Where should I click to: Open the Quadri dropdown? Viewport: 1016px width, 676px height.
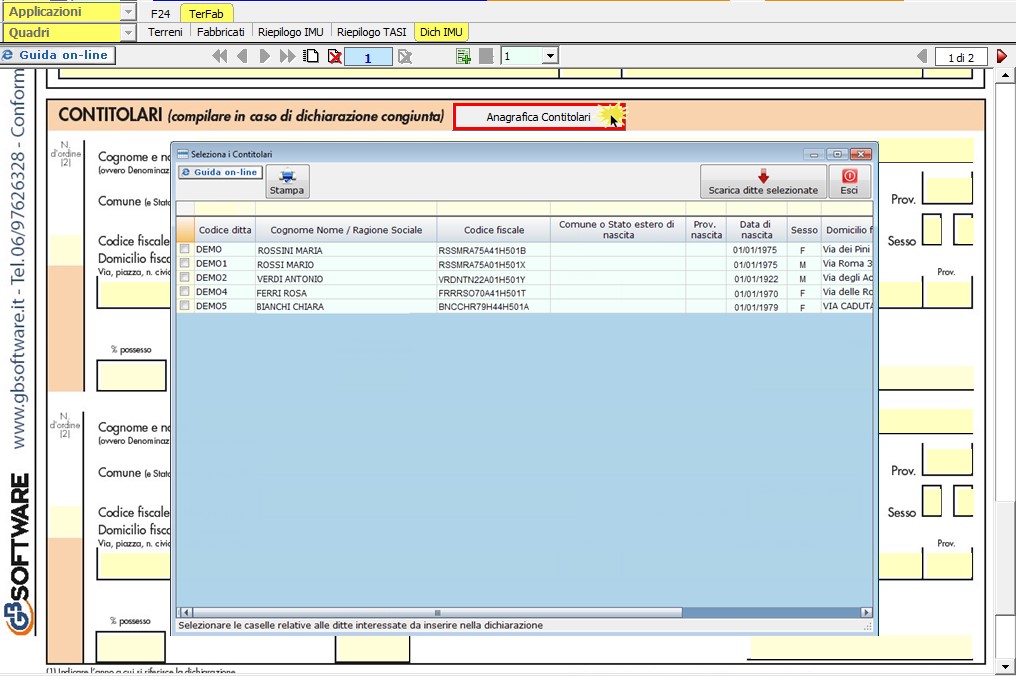tap(128, 32)
